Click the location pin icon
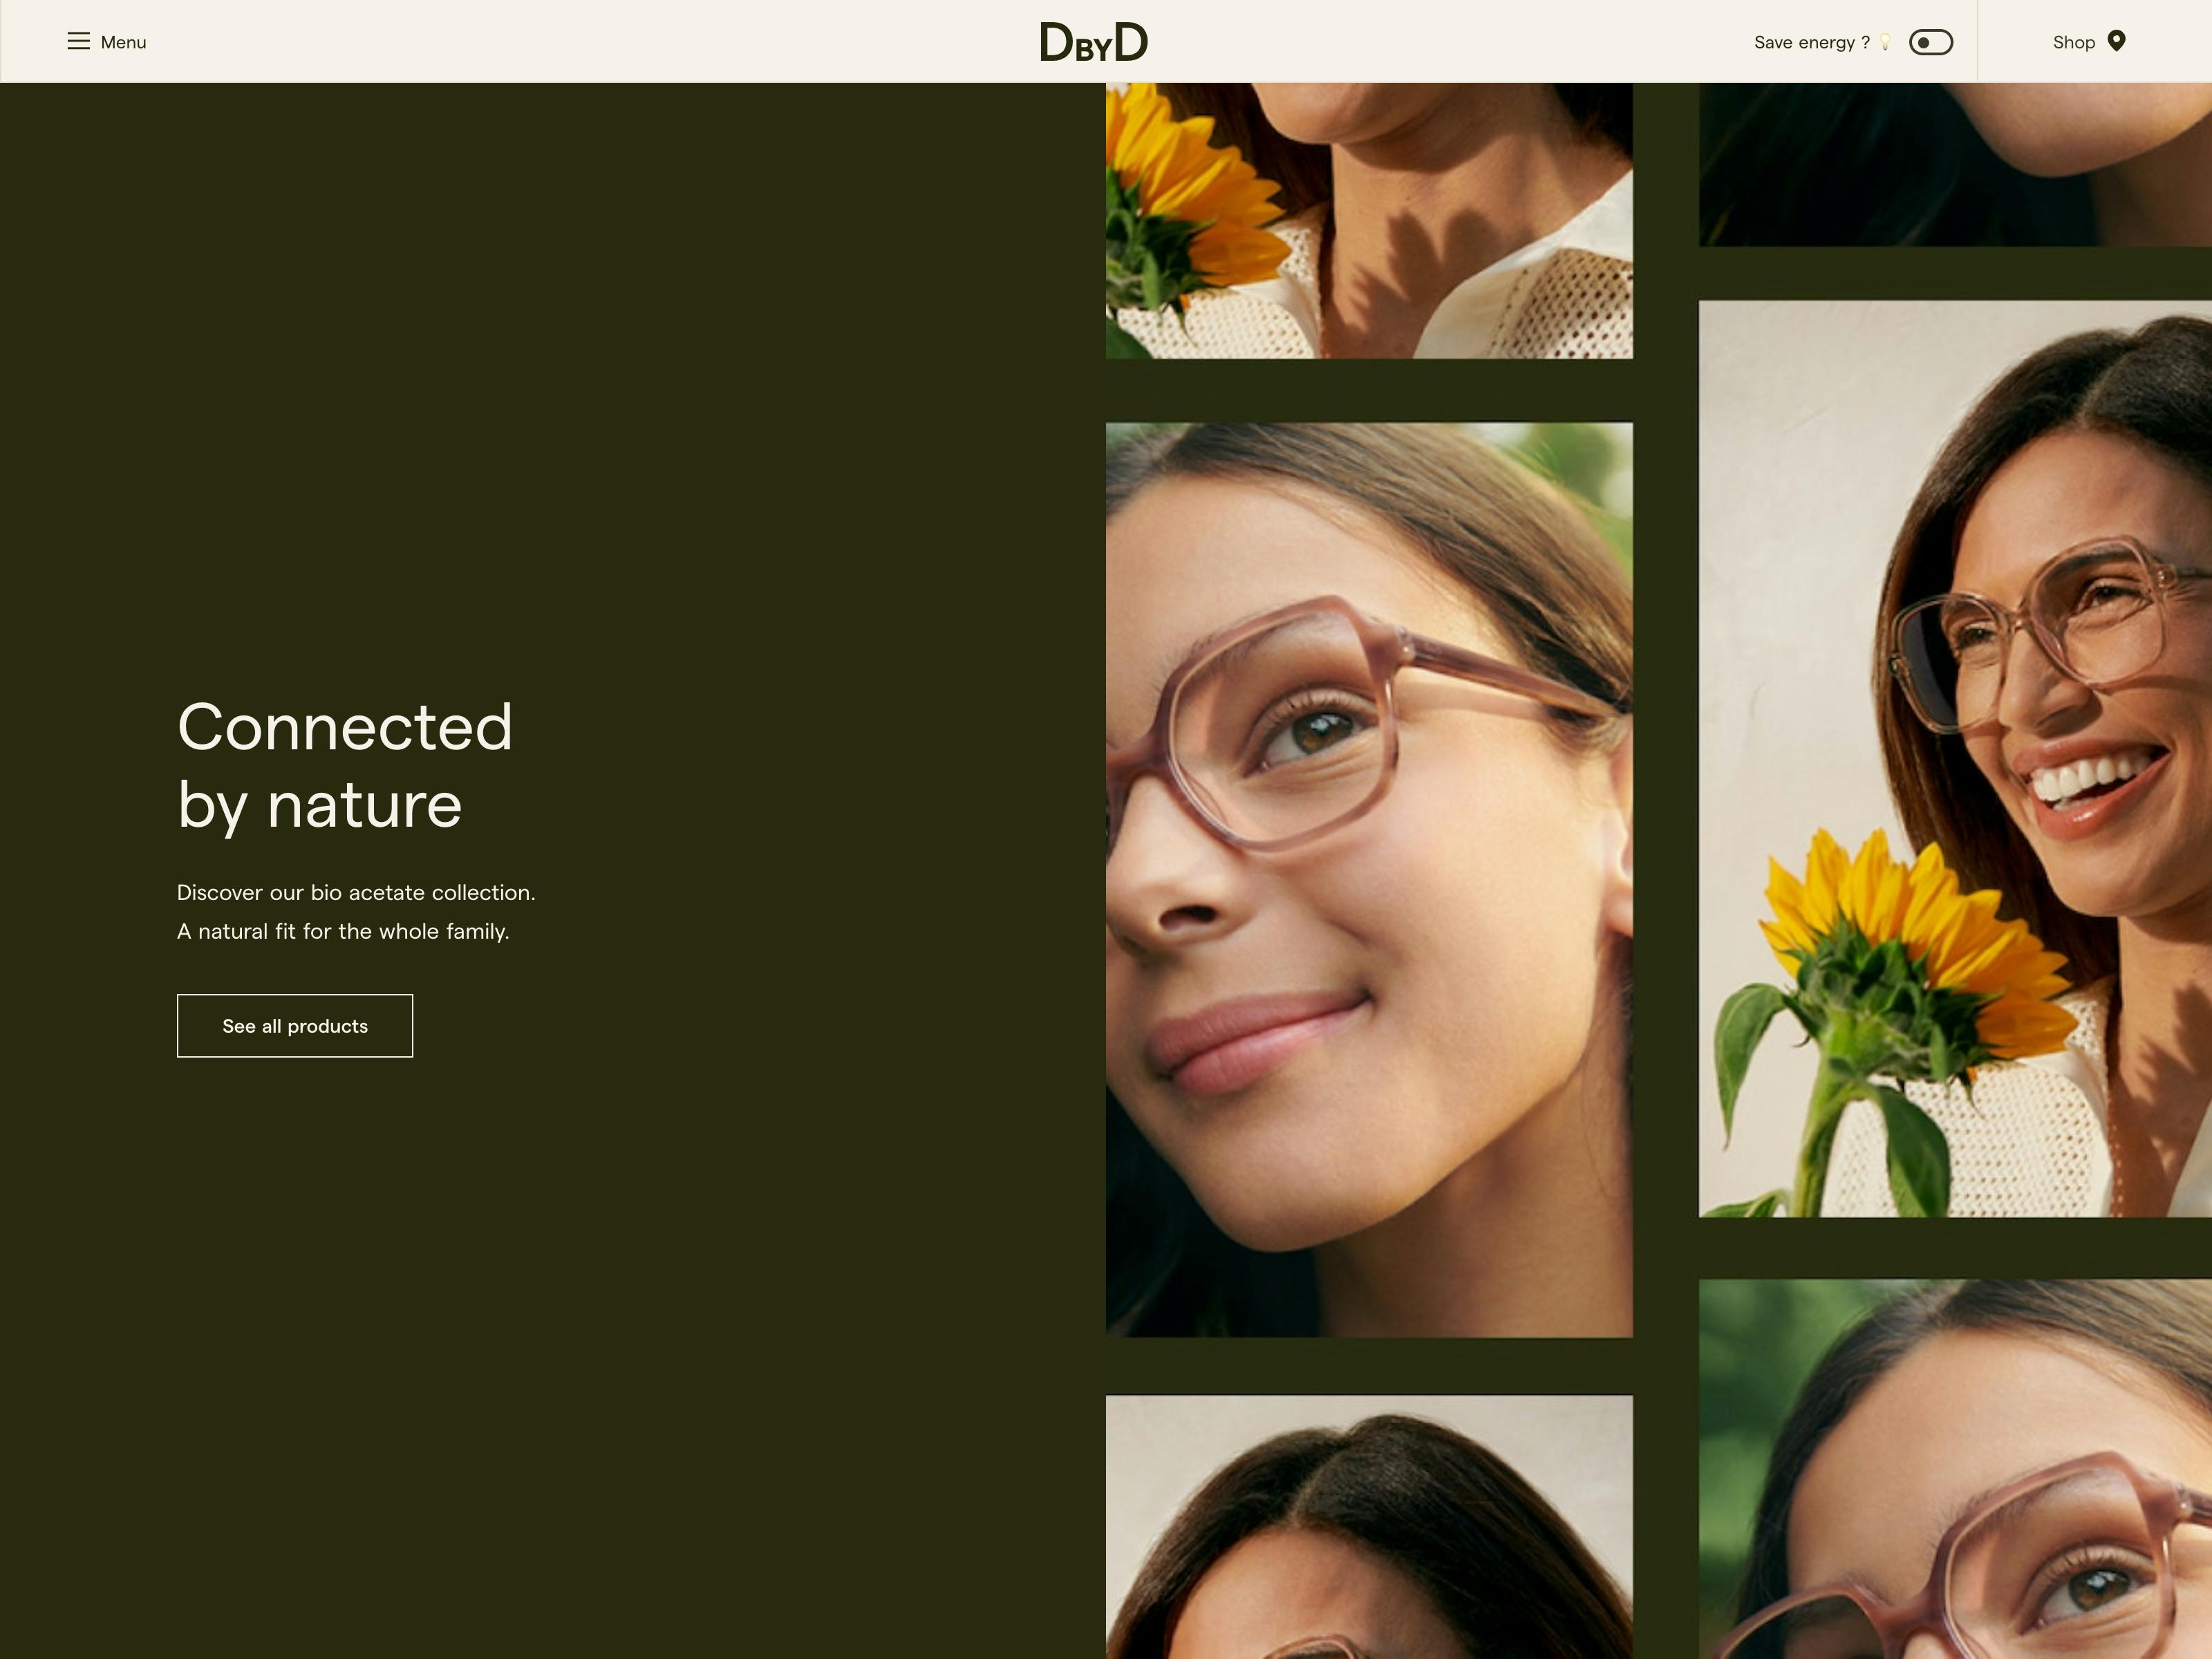The width and height of the screenshot is (2212, 1659). [x=2116, y=41]
